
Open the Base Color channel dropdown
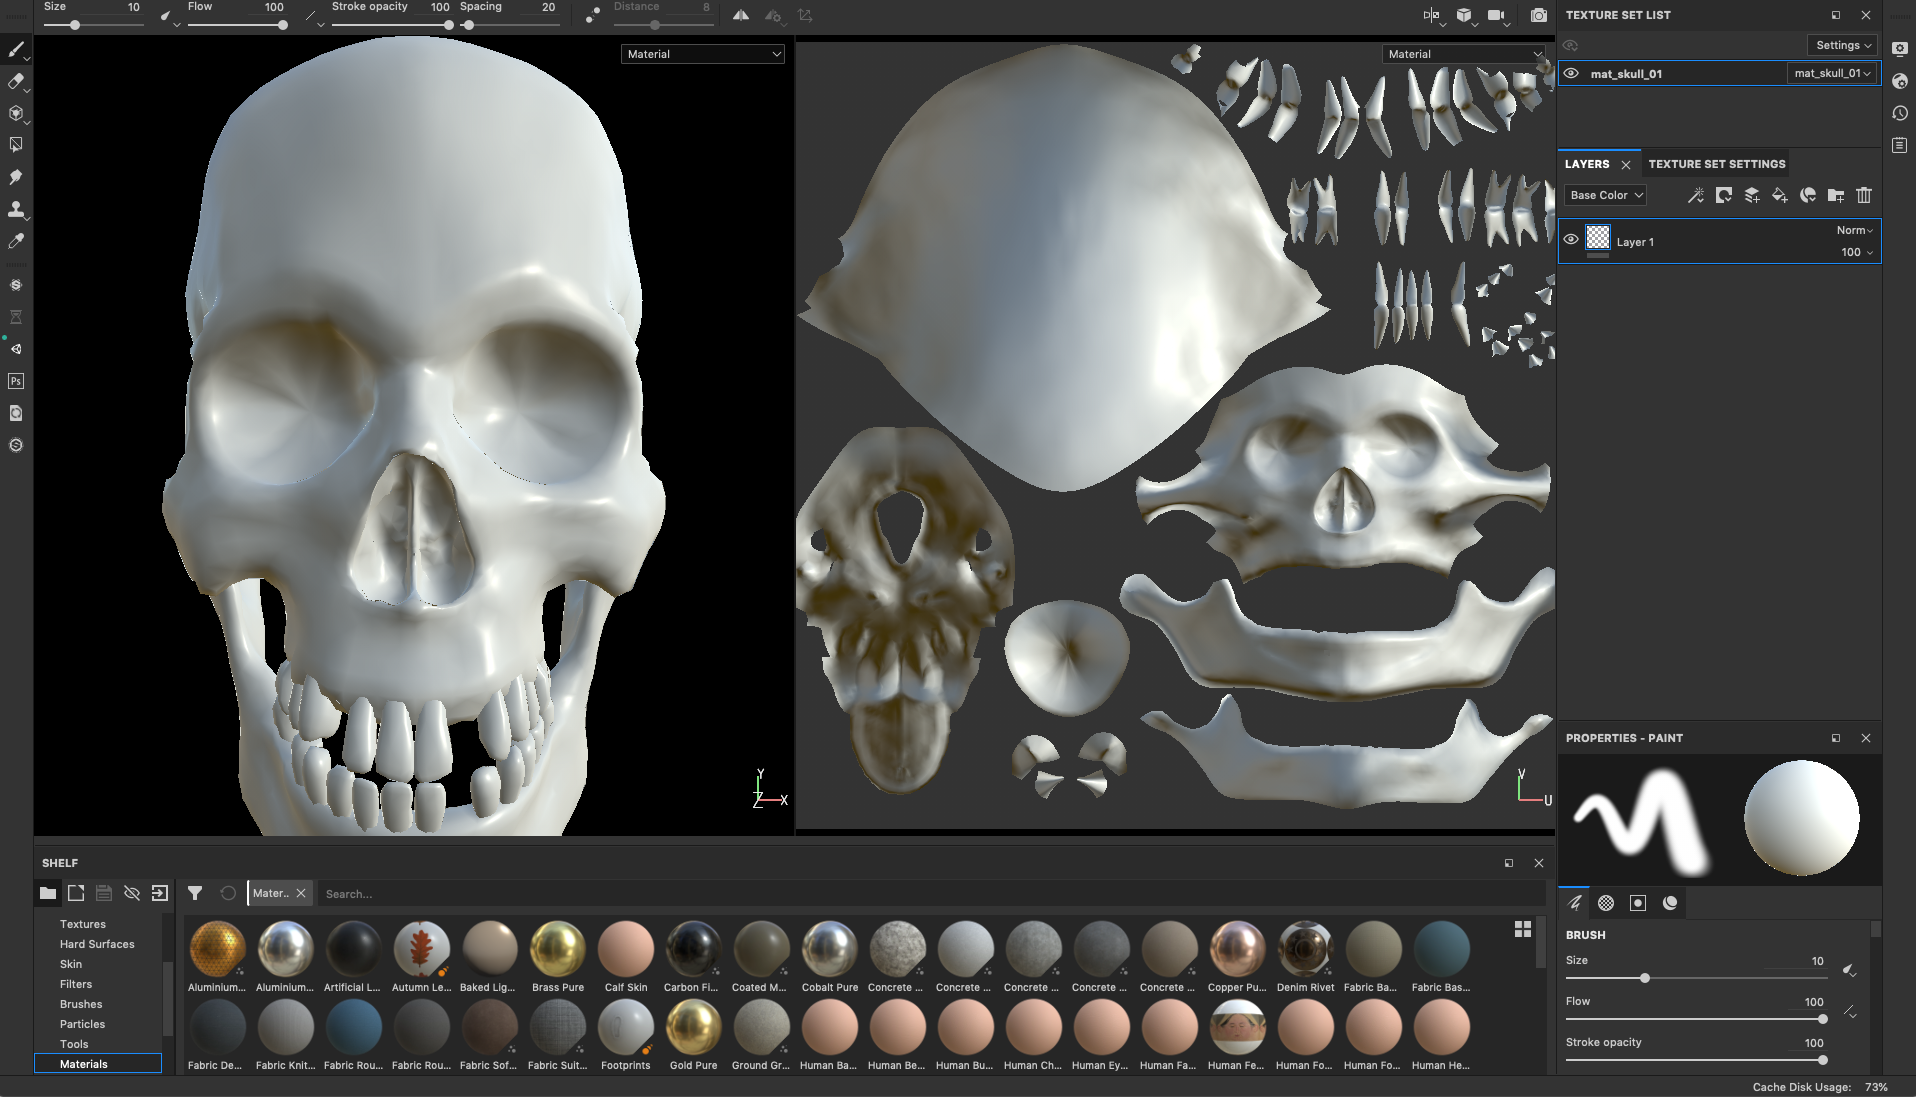[x=1605, y=195]
